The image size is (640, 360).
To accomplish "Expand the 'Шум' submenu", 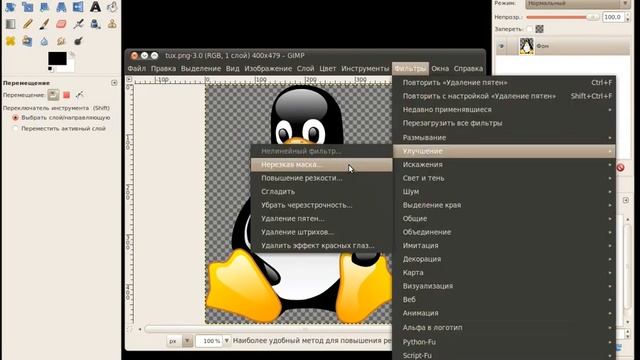I will click(x=504, y=191).
